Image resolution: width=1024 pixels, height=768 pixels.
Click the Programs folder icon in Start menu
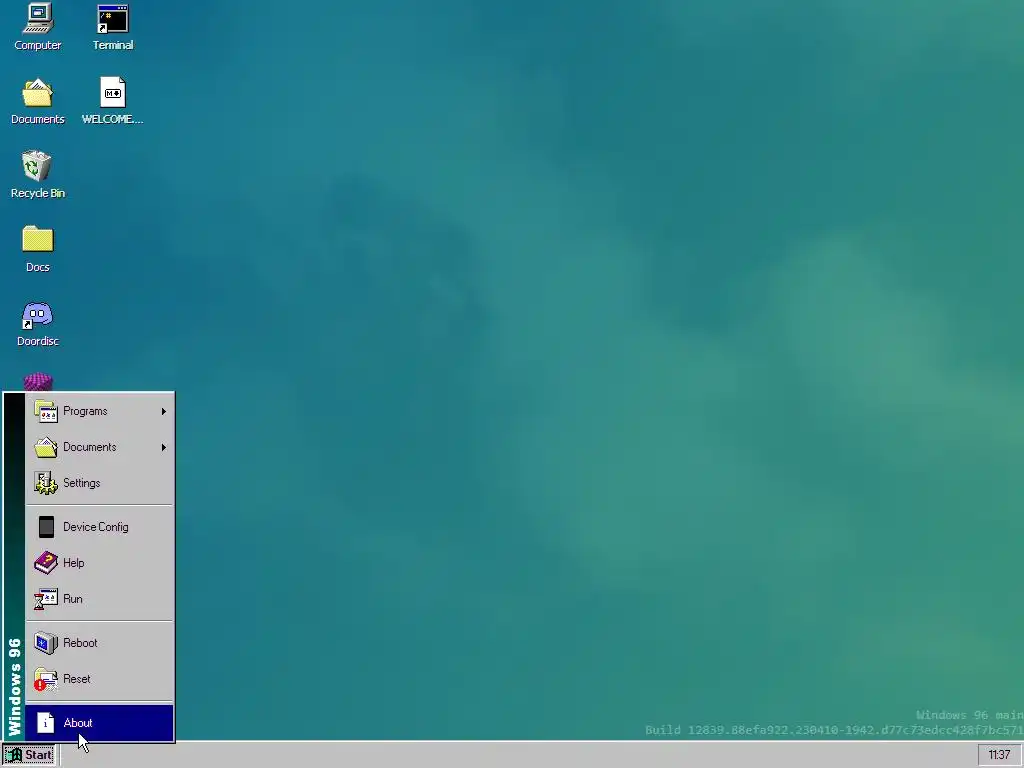point(46,411)
